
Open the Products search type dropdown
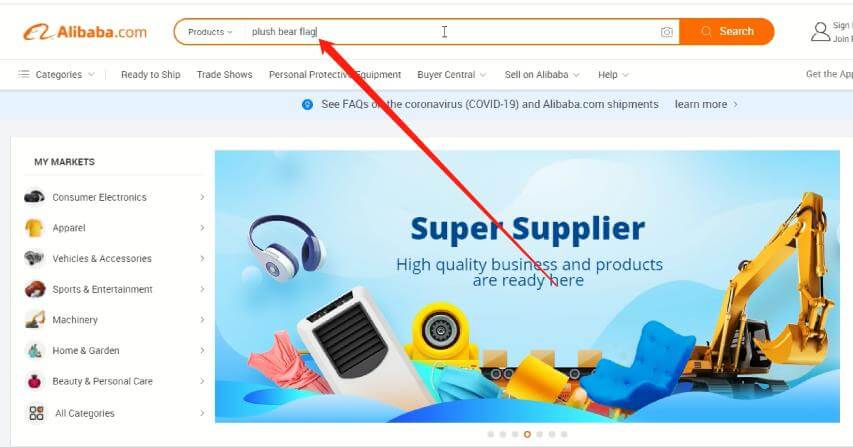click(x=210, y=32)
